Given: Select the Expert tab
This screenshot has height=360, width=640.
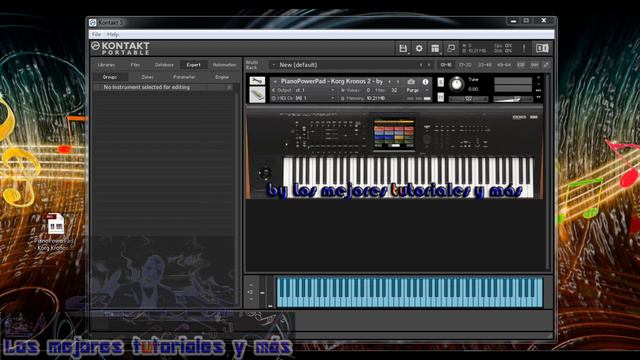Looking at the screenshot, I should (x=193, y=64).
